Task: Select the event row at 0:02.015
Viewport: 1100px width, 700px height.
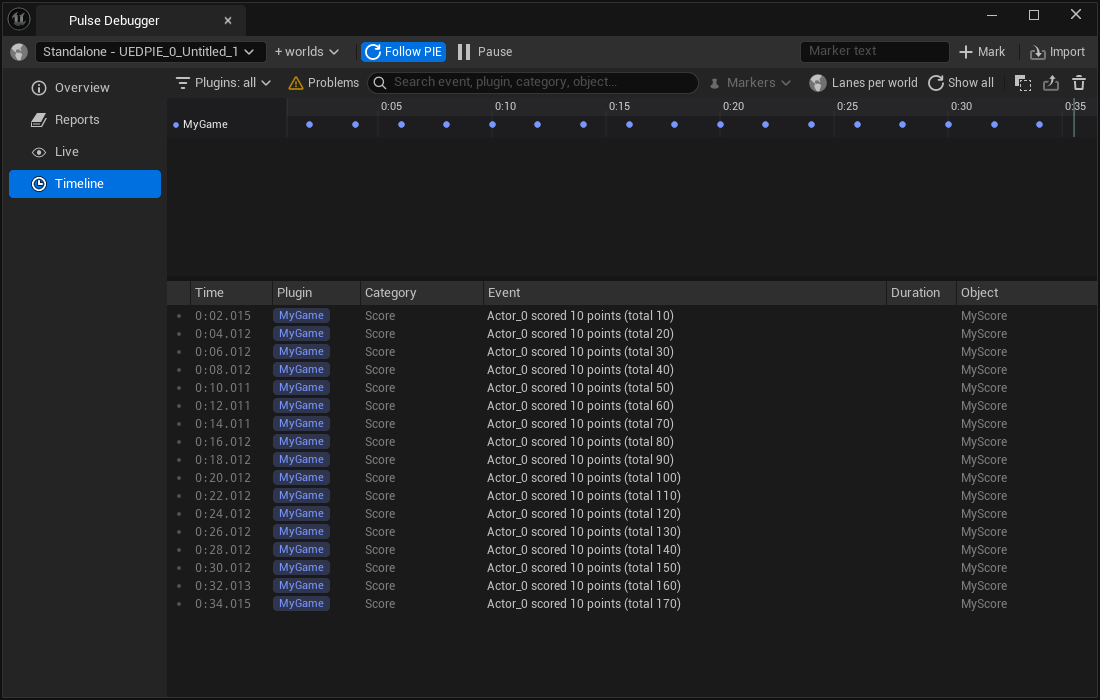Action: (632, 316)
